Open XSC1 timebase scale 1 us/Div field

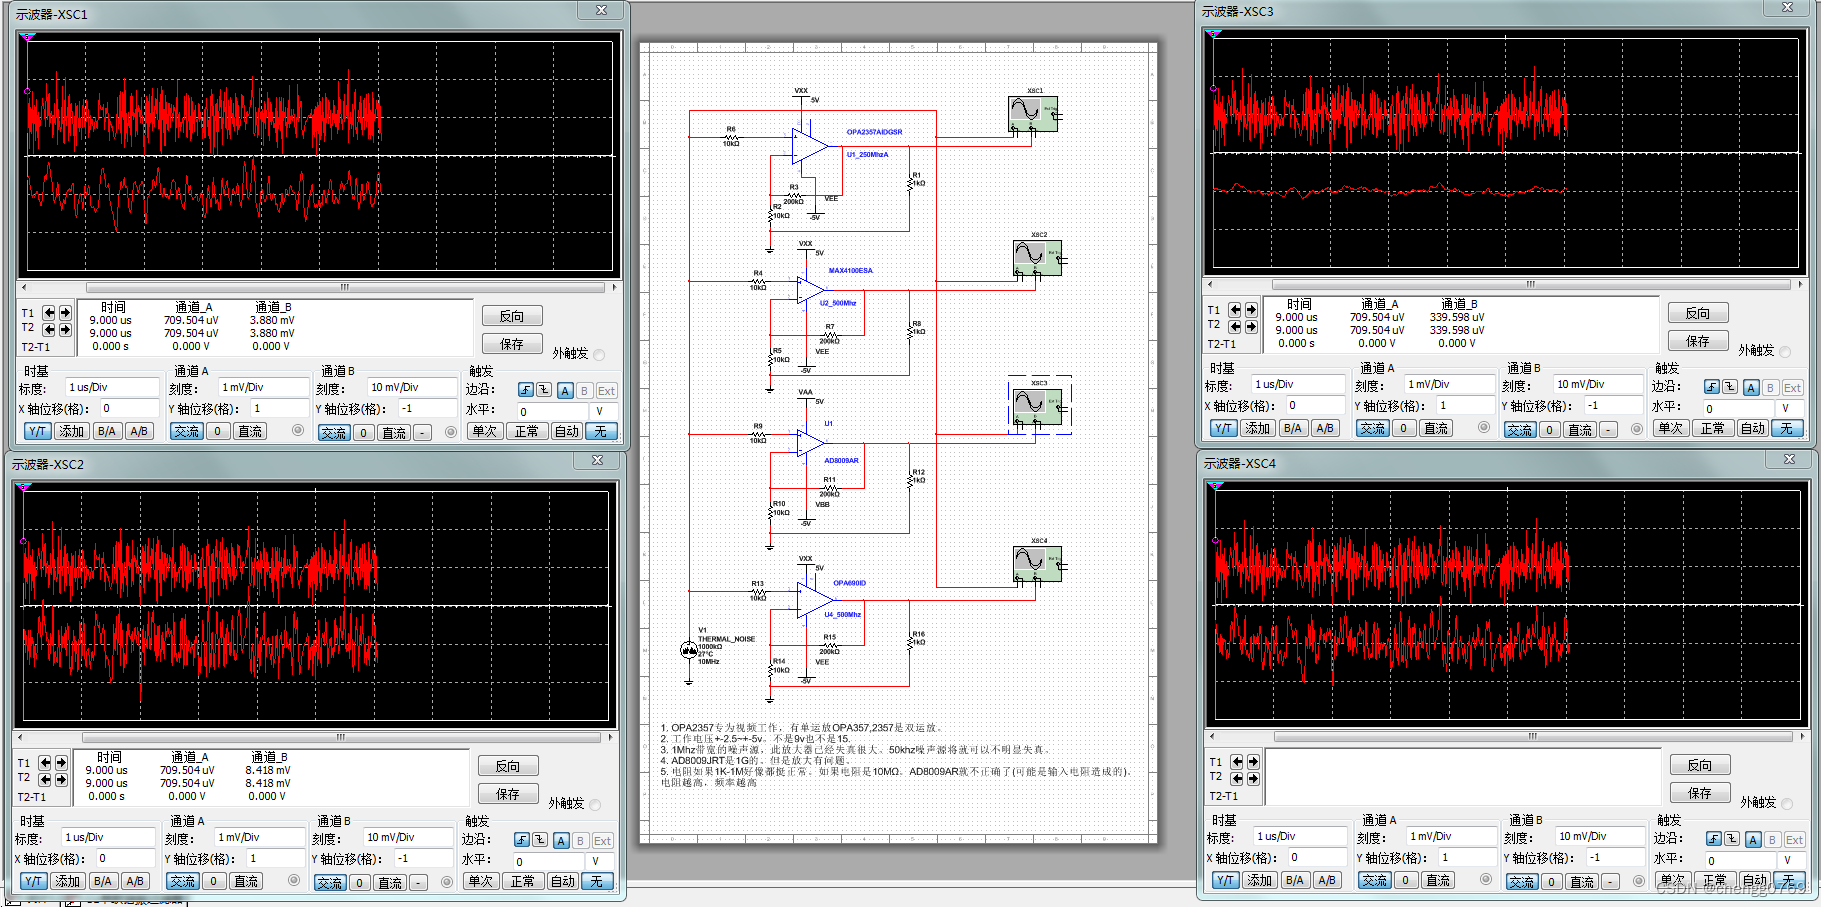tap(111, 387)
